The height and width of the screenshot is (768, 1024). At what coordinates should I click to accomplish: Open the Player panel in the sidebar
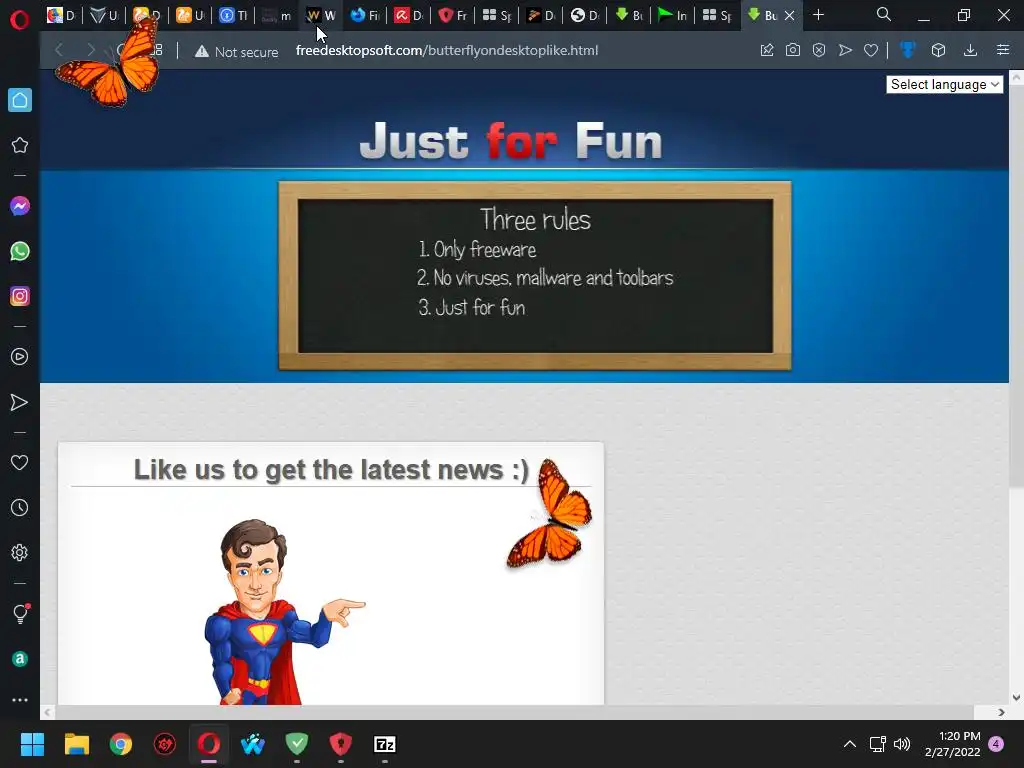click(x=20, y=357)
